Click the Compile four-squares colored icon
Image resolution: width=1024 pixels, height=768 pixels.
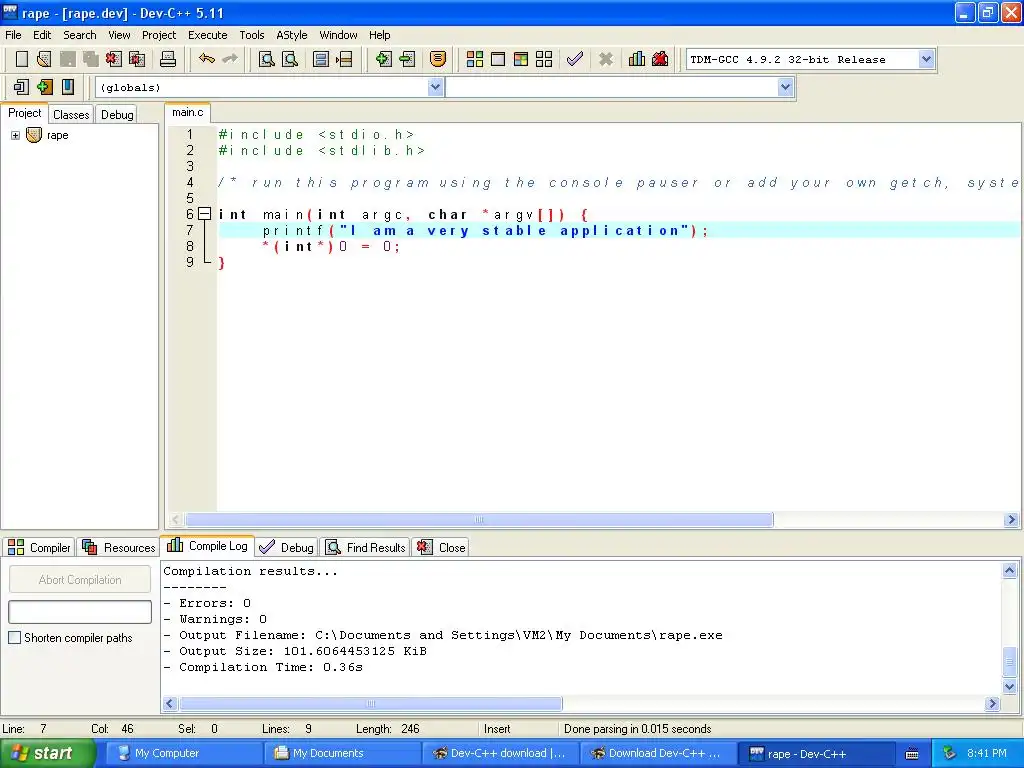tap(475, 59)
